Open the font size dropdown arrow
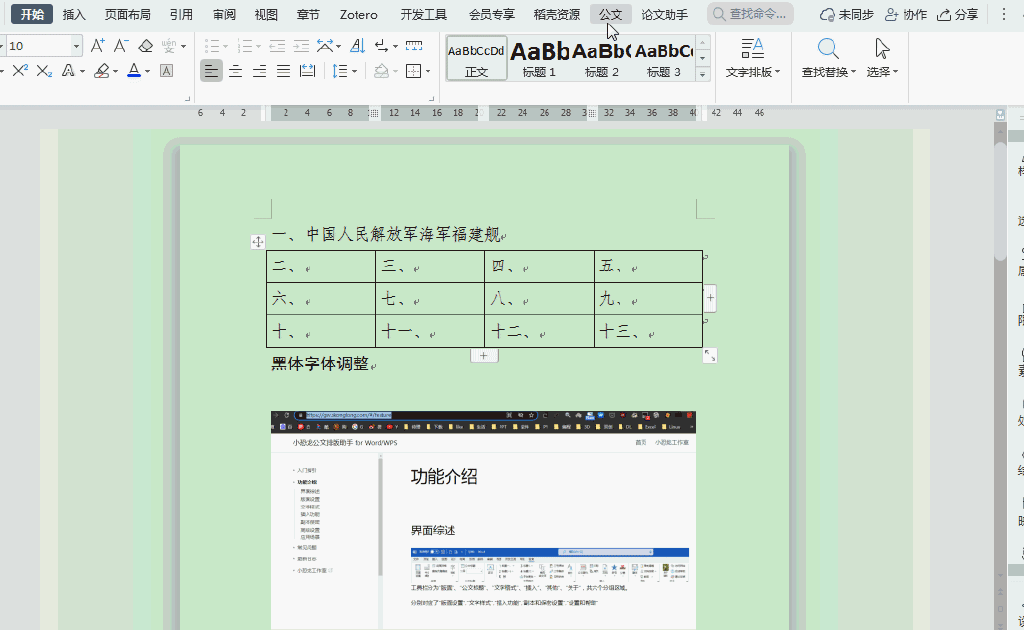The image size is (1024, 630). pos(76,46)
